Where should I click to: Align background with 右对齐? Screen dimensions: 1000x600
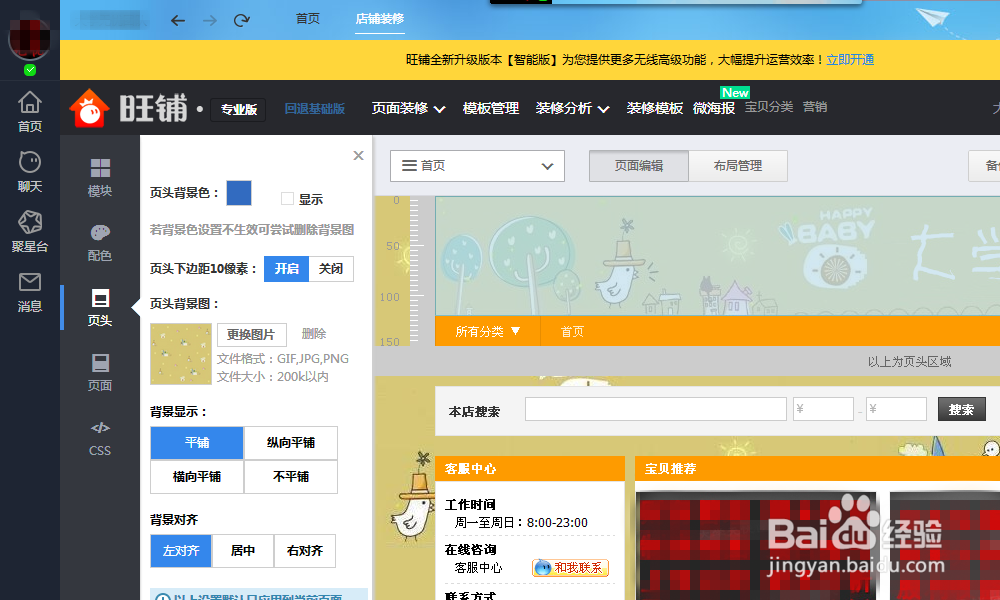point(305,551)
